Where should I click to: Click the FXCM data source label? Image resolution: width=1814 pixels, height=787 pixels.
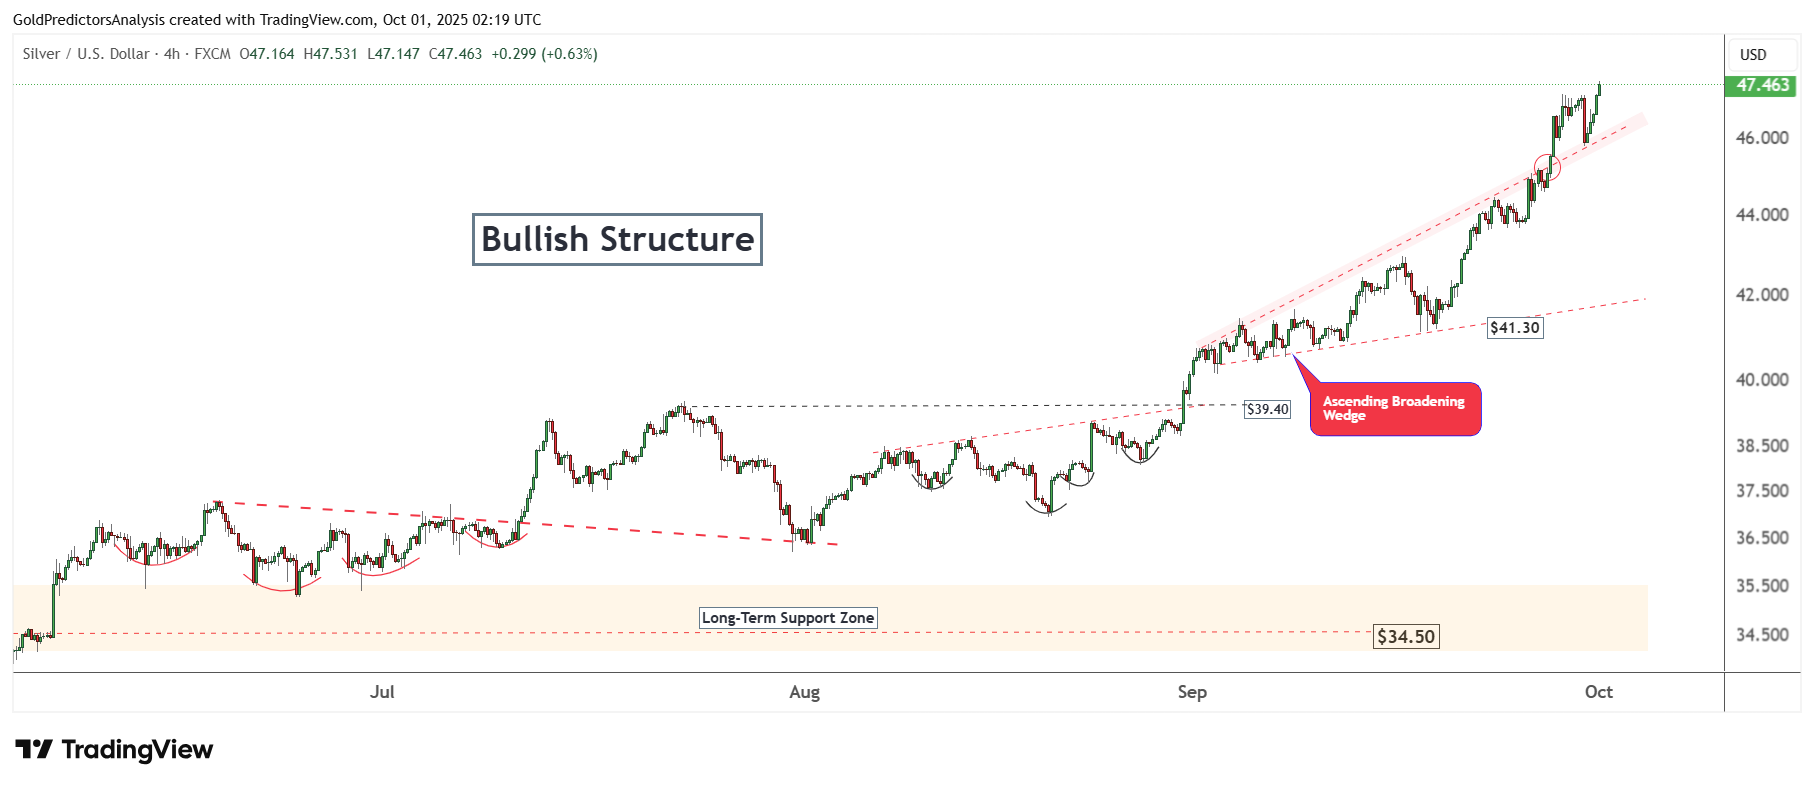pos(212,54)
